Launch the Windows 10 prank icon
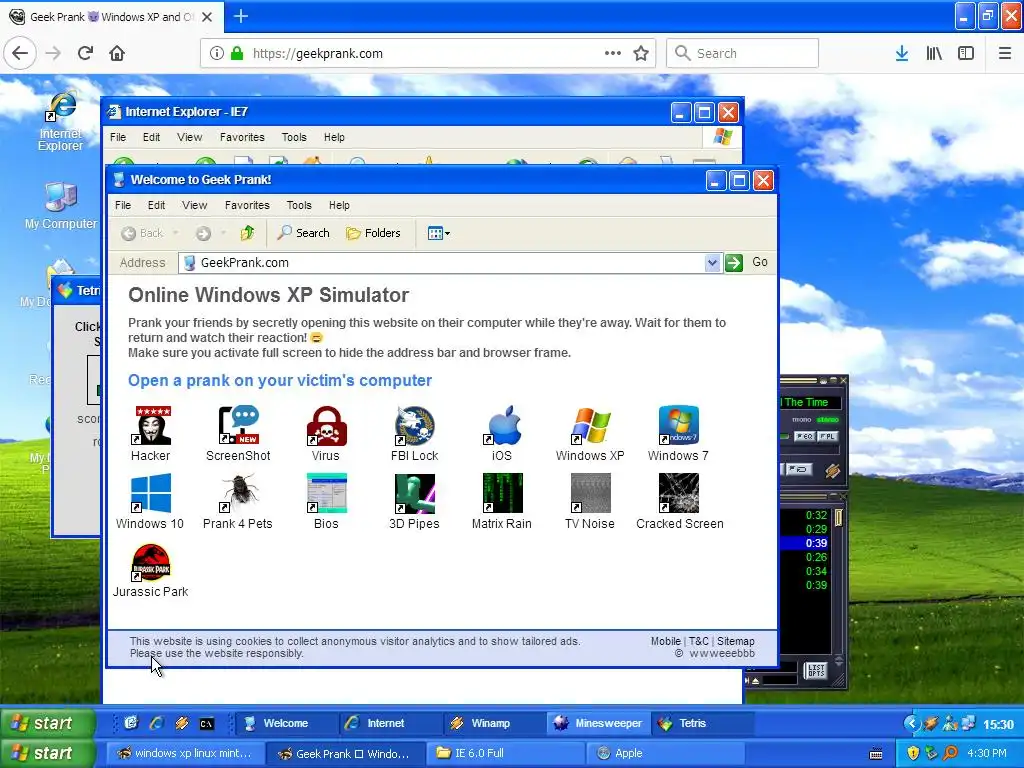Screen dimensions: 1024x768 tap(150, 502)
